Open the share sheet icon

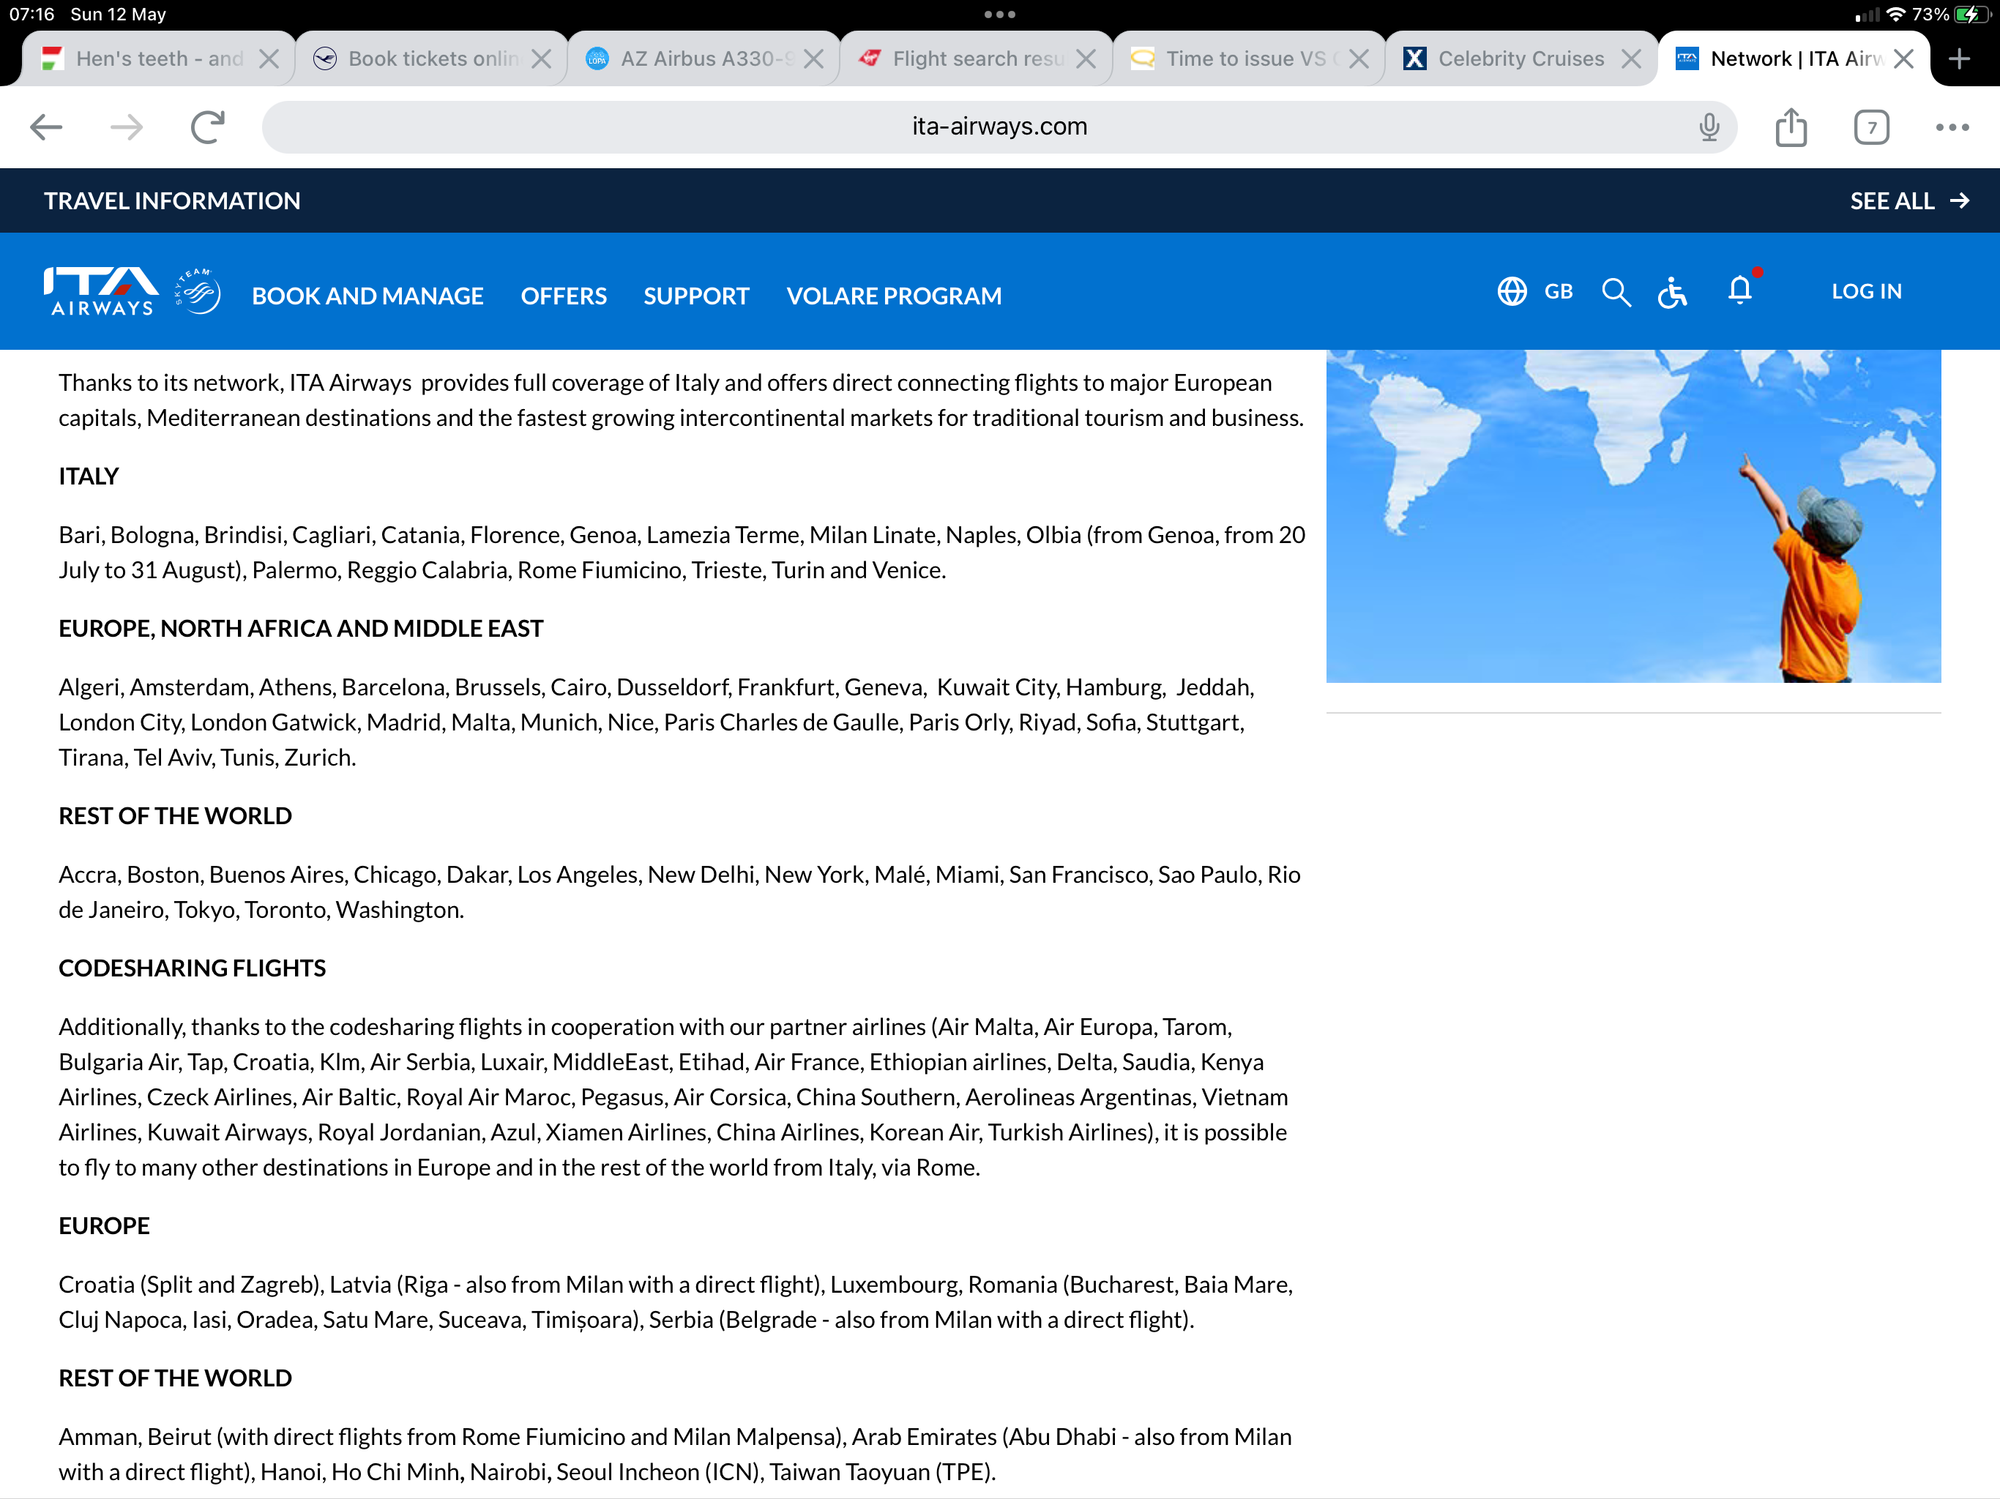pos(1791,127)
